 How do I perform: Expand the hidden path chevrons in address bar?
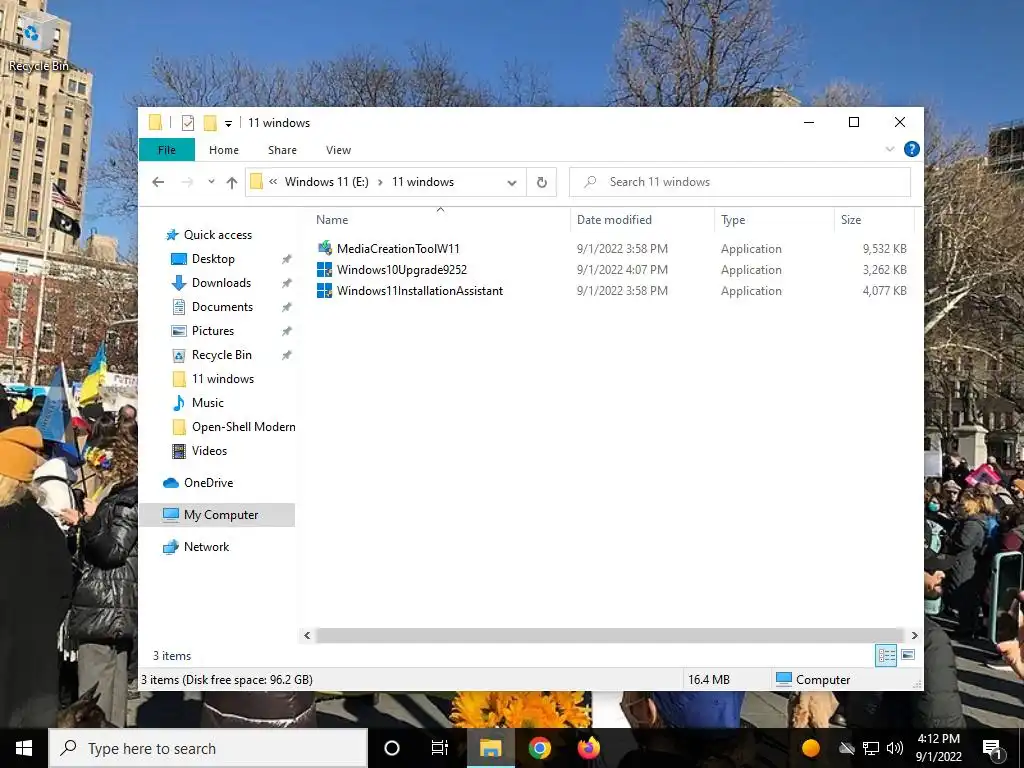[x=273, y=182]
